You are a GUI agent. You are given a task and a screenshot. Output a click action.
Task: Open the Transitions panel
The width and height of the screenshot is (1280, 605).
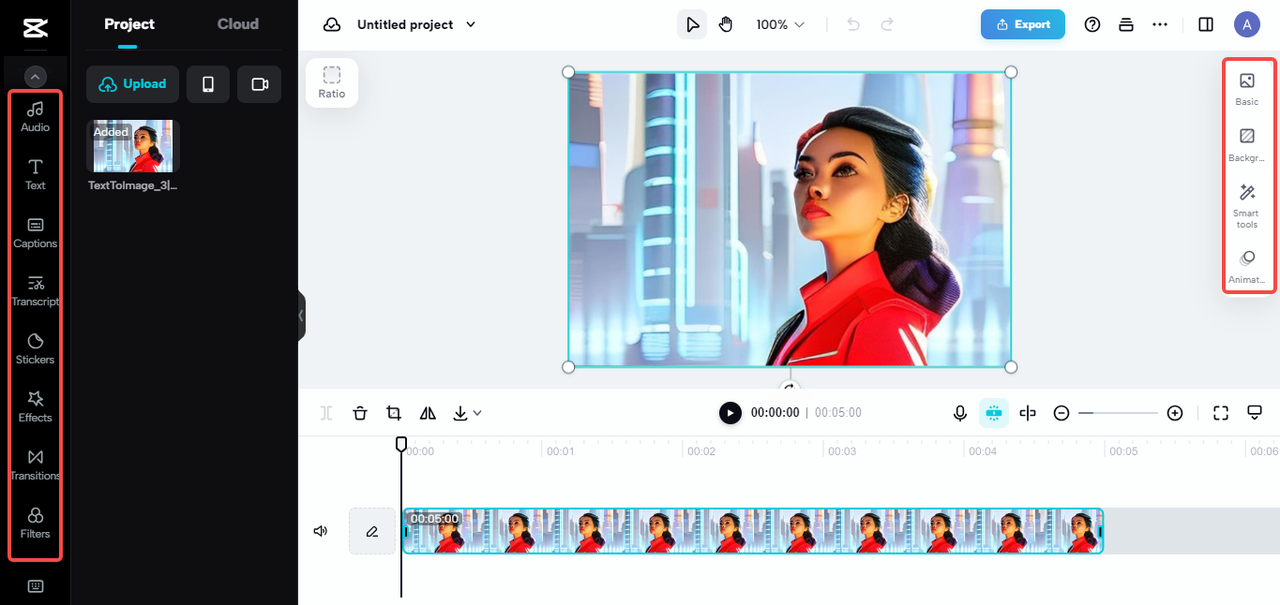[x=35, y=464]
